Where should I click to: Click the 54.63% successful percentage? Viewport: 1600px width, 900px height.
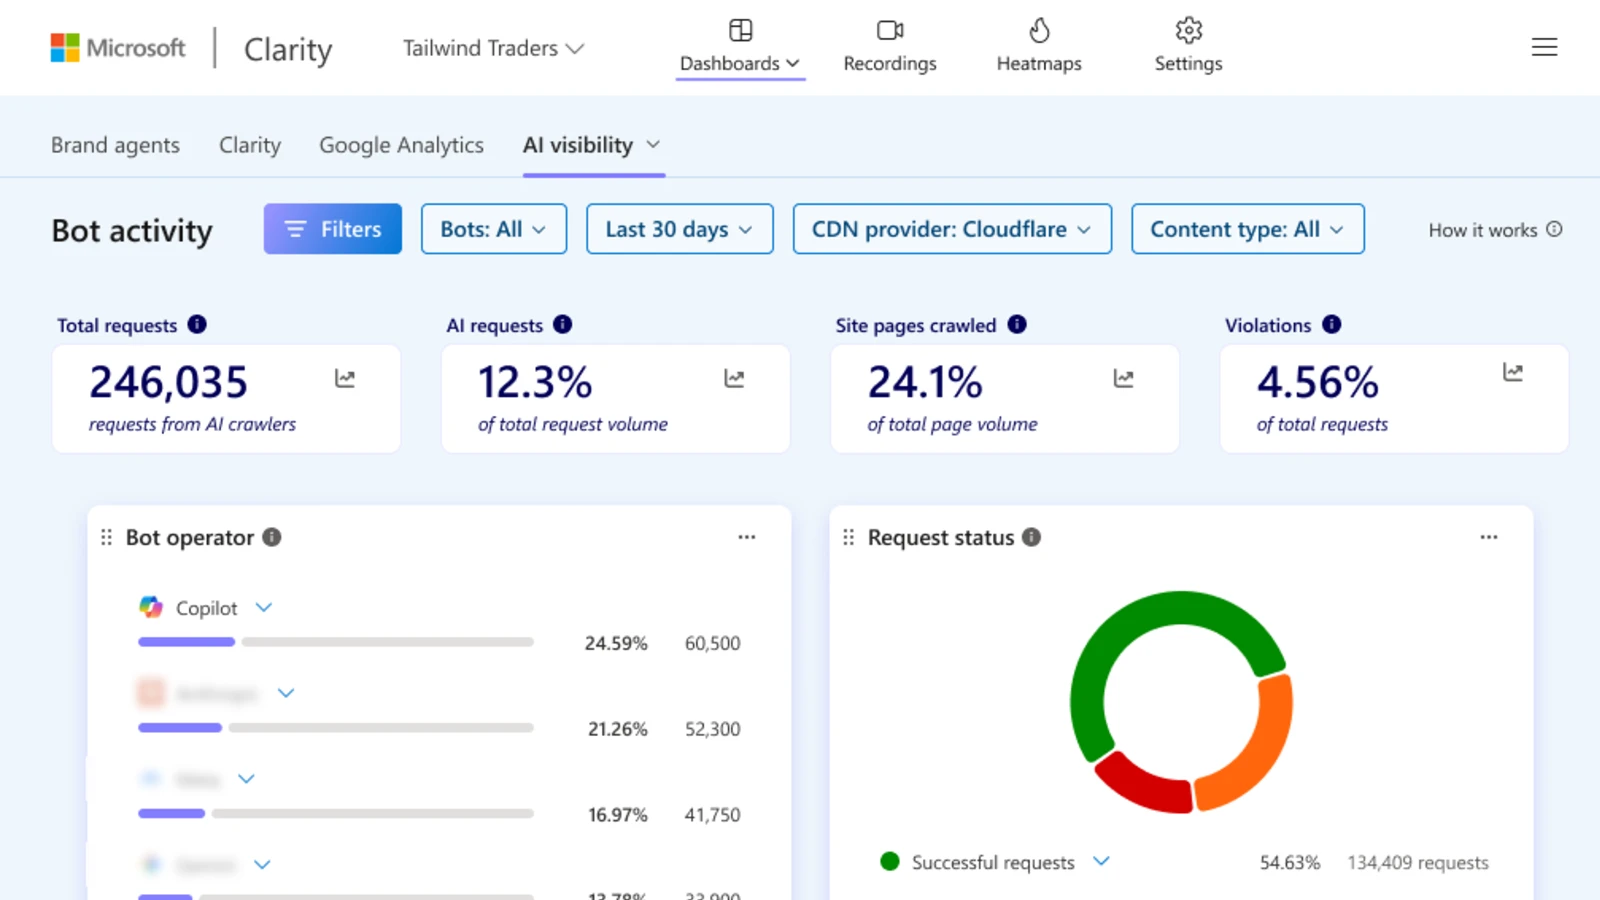(1290, 862)
